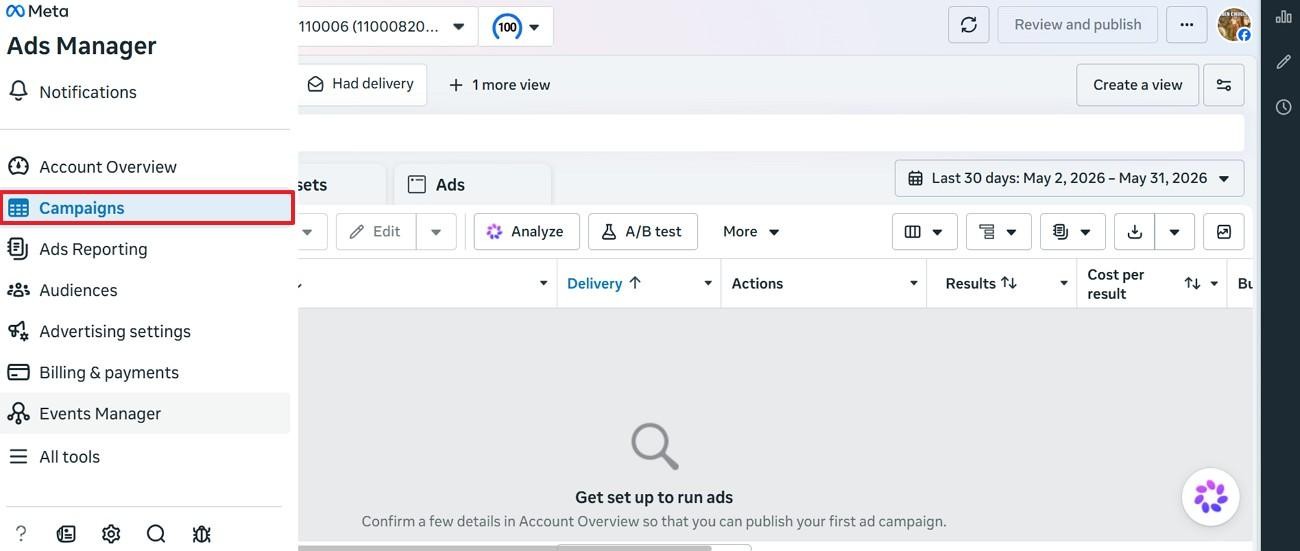
Task: Click the empty-state magnifier icon
Action: click(x=655, y=446)
